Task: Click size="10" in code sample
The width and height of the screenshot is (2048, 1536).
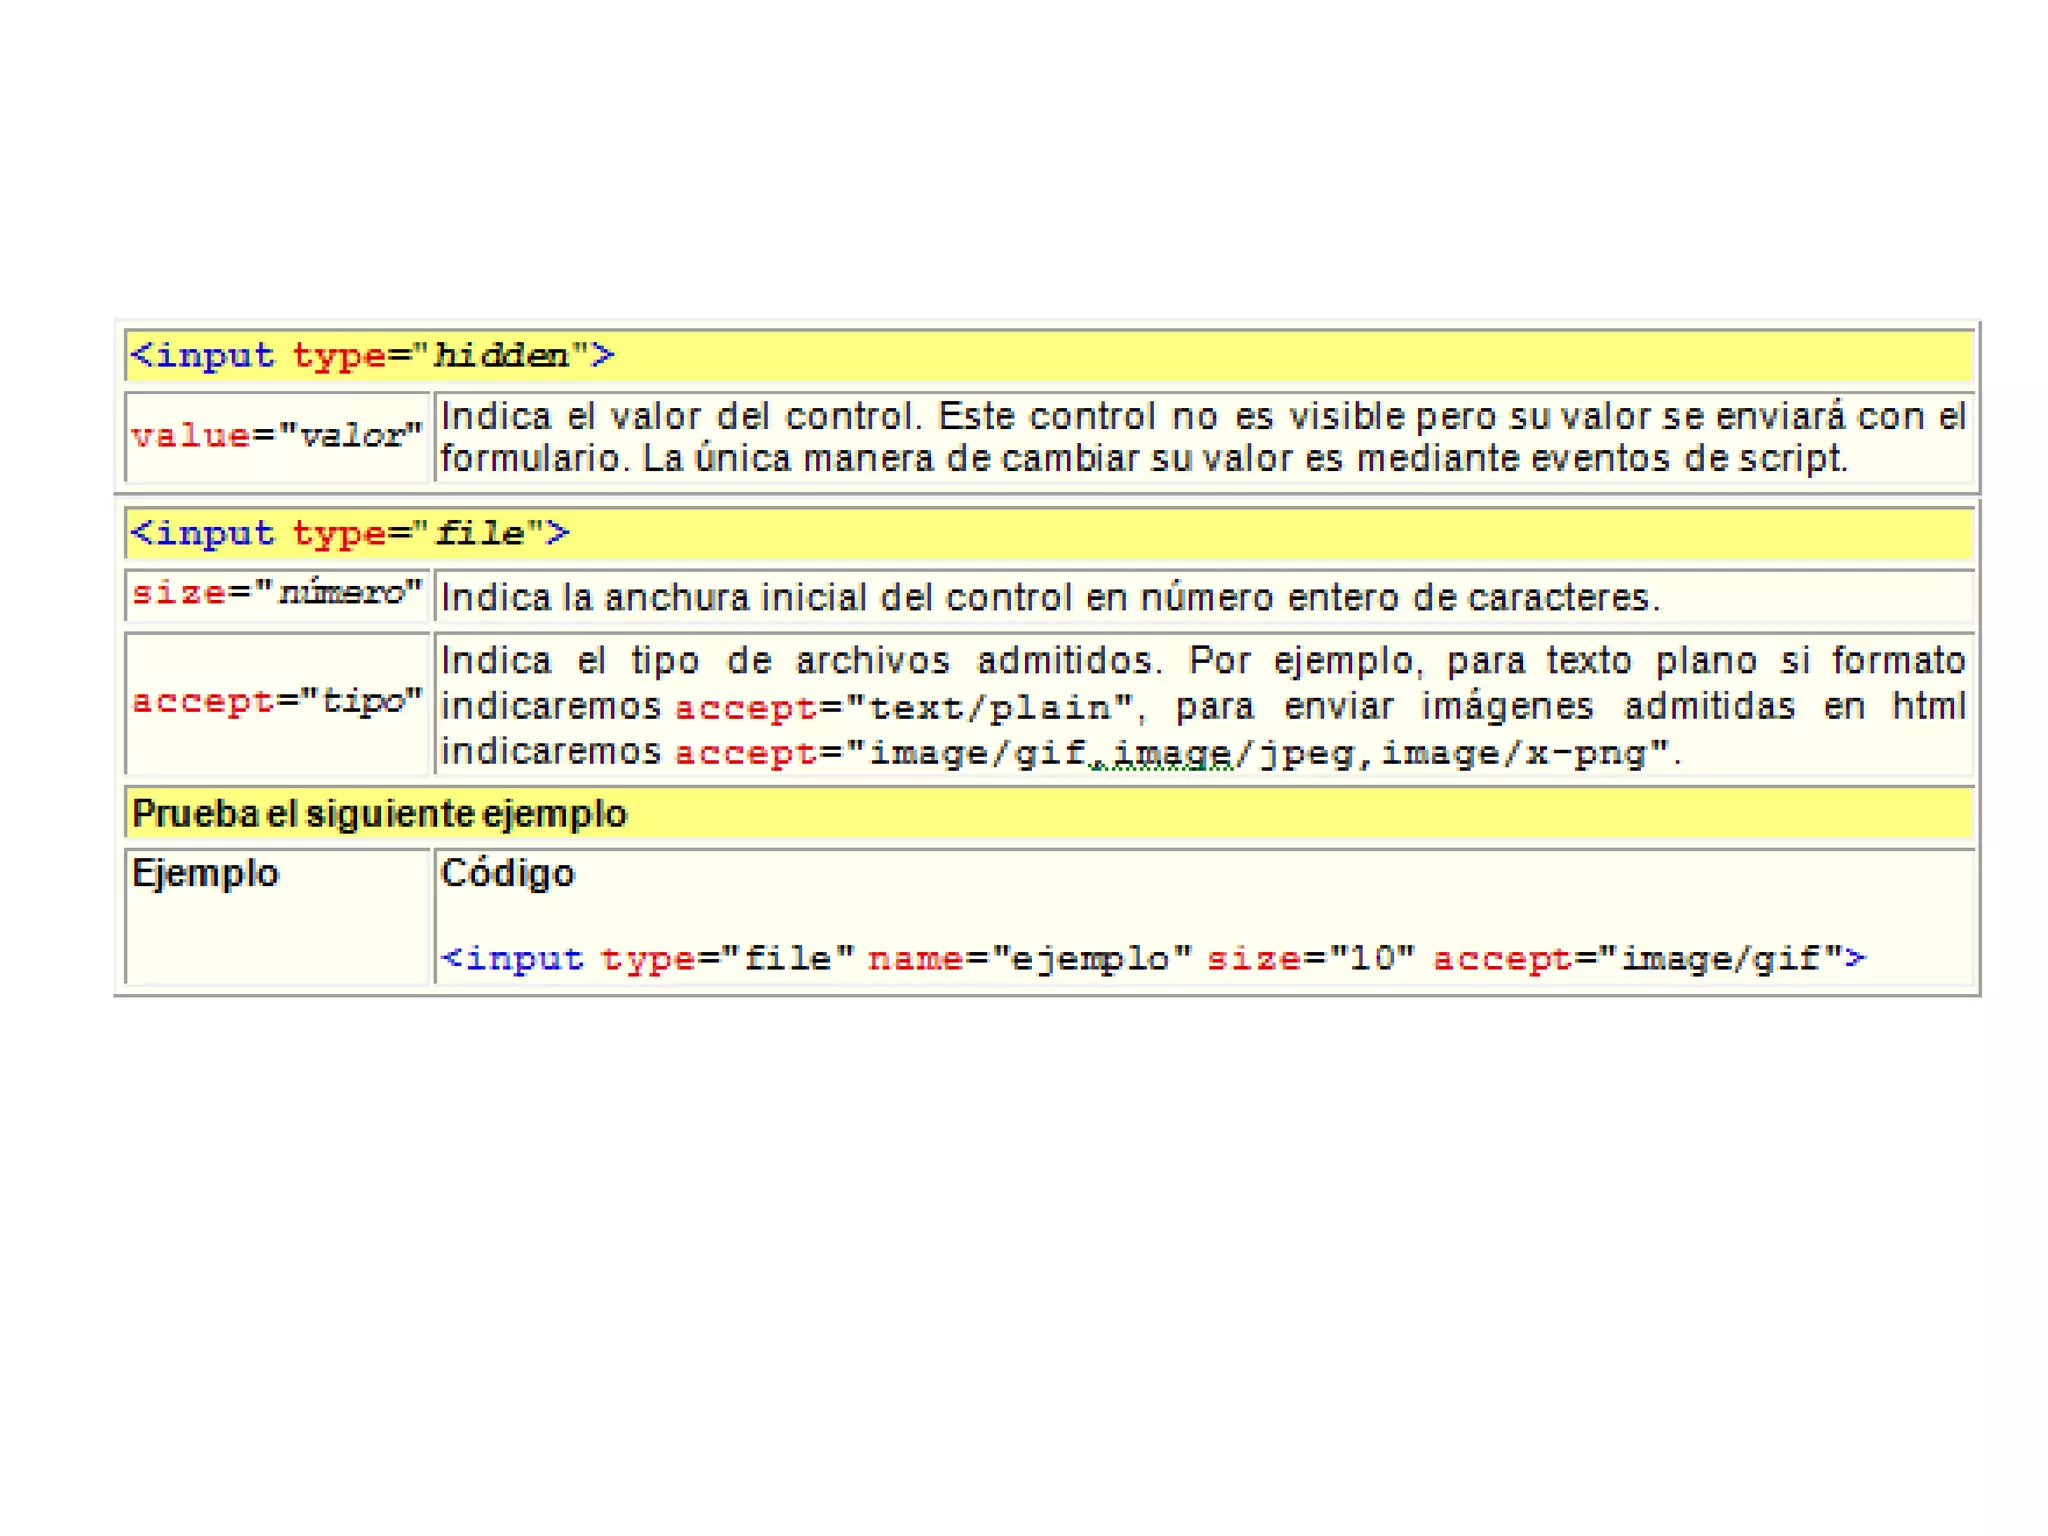Action: (1310, 959)
